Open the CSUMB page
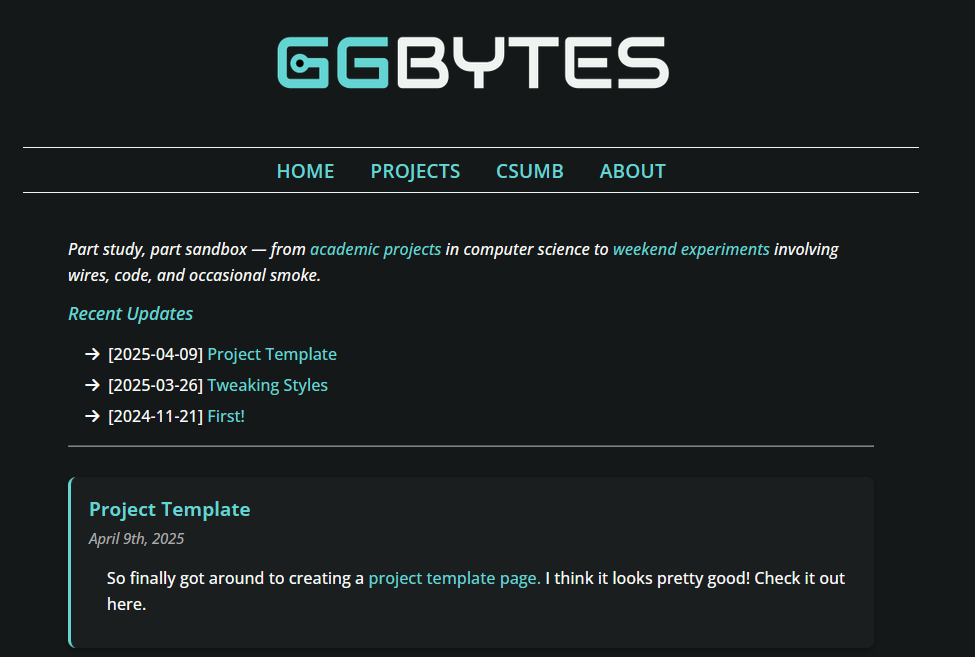Viewport: 975px width, 657px height. click(529, 171)
